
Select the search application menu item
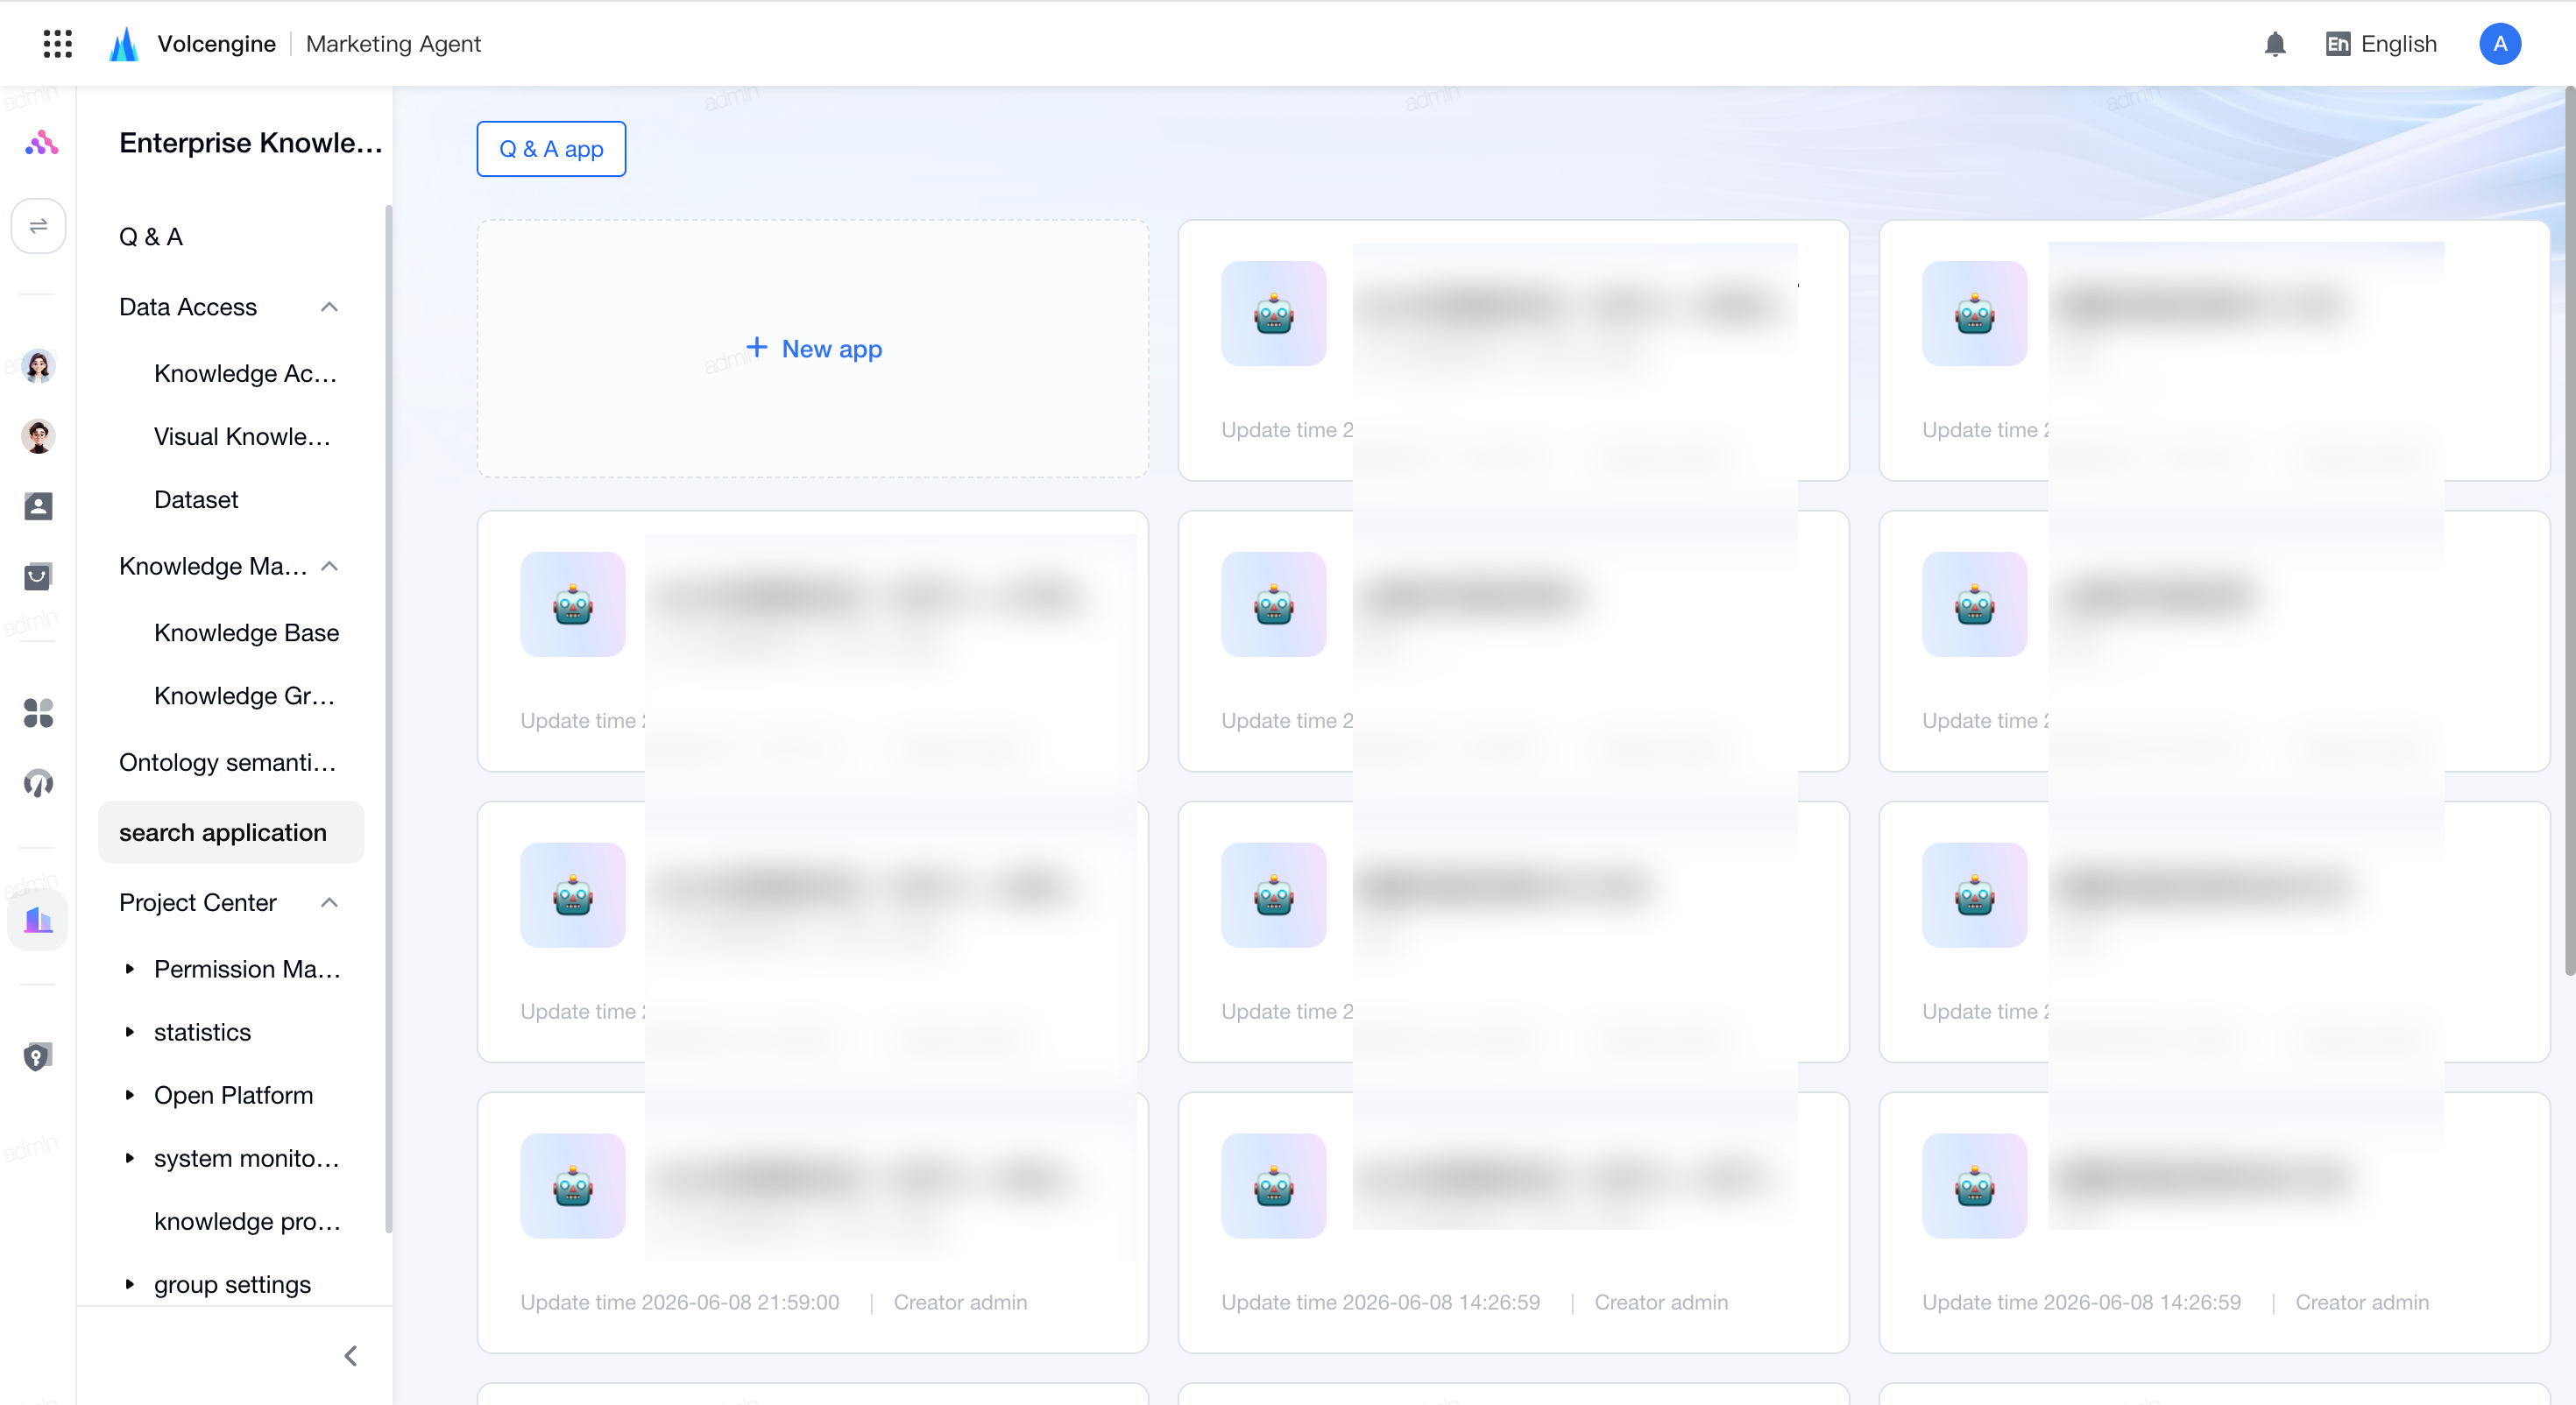tap(231, 832)
